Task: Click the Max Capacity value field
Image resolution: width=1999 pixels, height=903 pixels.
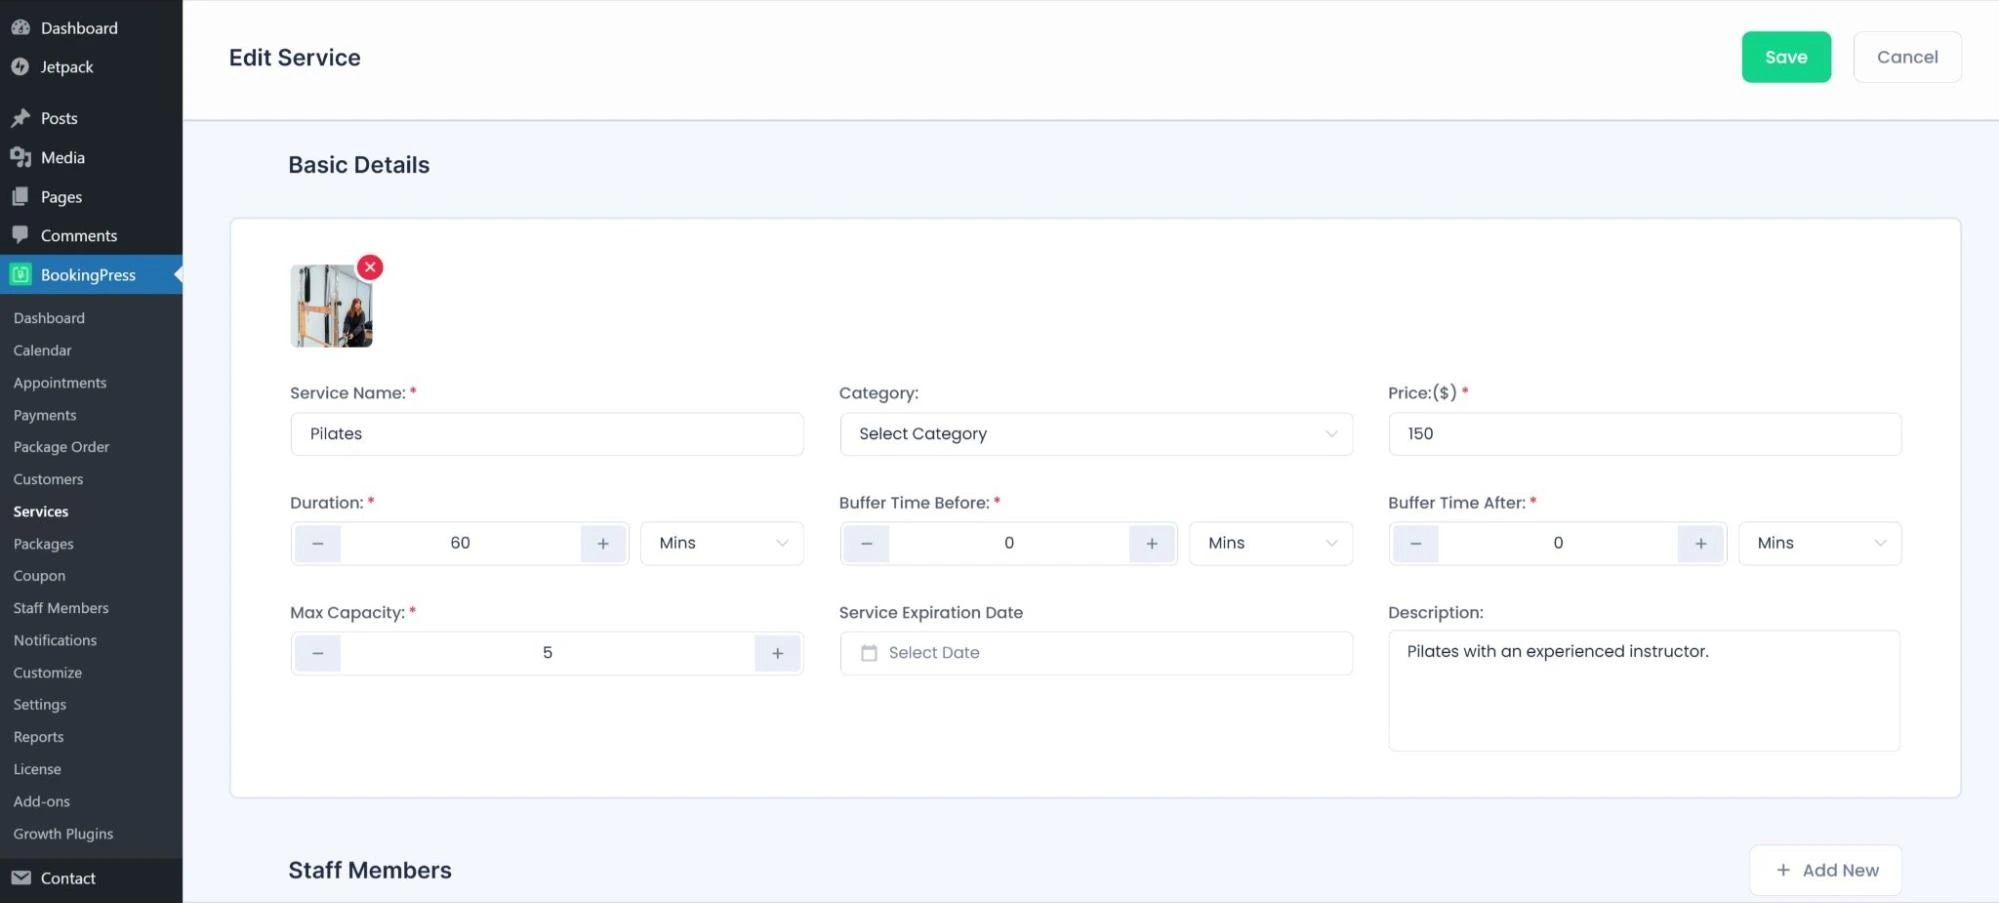Action: [547, 653]
